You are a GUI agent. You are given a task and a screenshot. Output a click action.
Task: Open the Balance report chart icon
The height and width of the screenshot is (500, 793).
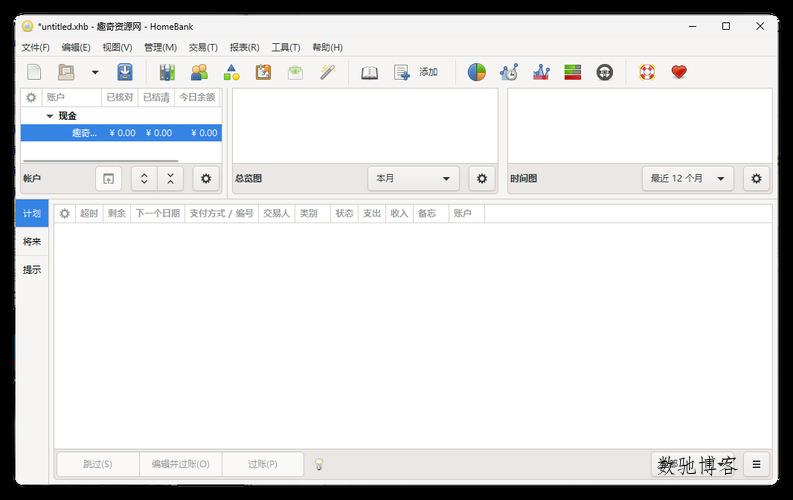541,72
